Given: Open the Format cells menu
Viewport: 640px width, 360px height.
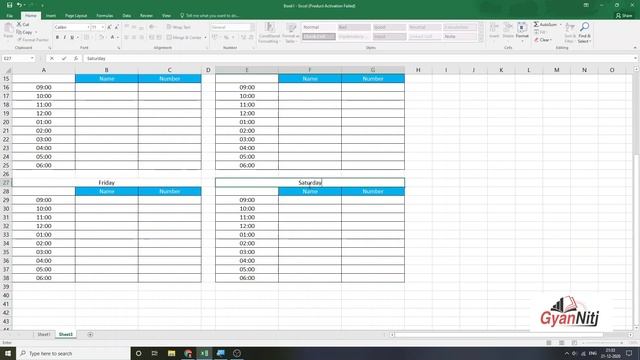Looking at the screenshot, I should tap(522, 31).
